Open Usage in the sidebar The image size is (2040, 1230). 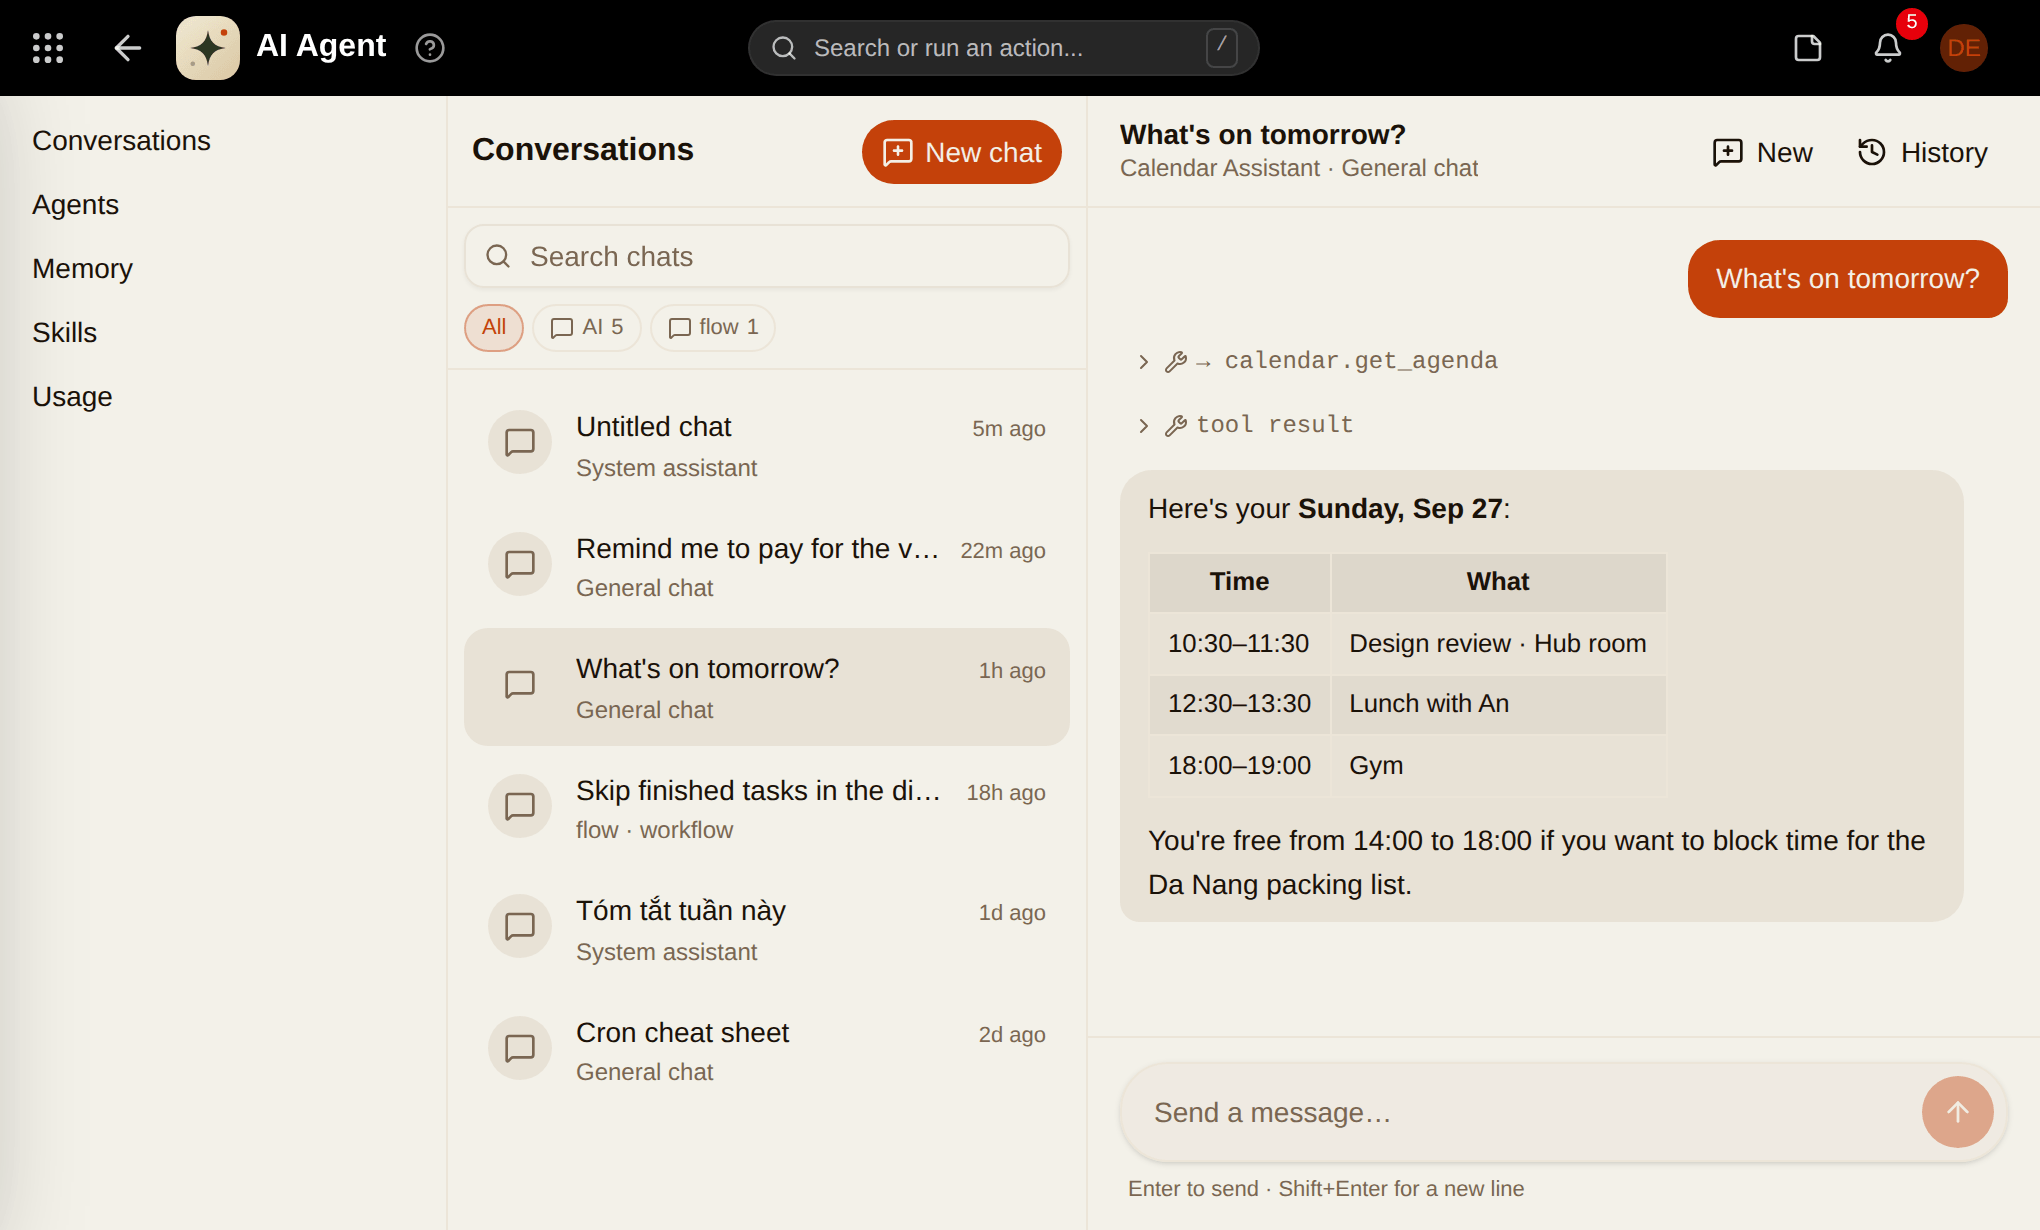(72, 397)
